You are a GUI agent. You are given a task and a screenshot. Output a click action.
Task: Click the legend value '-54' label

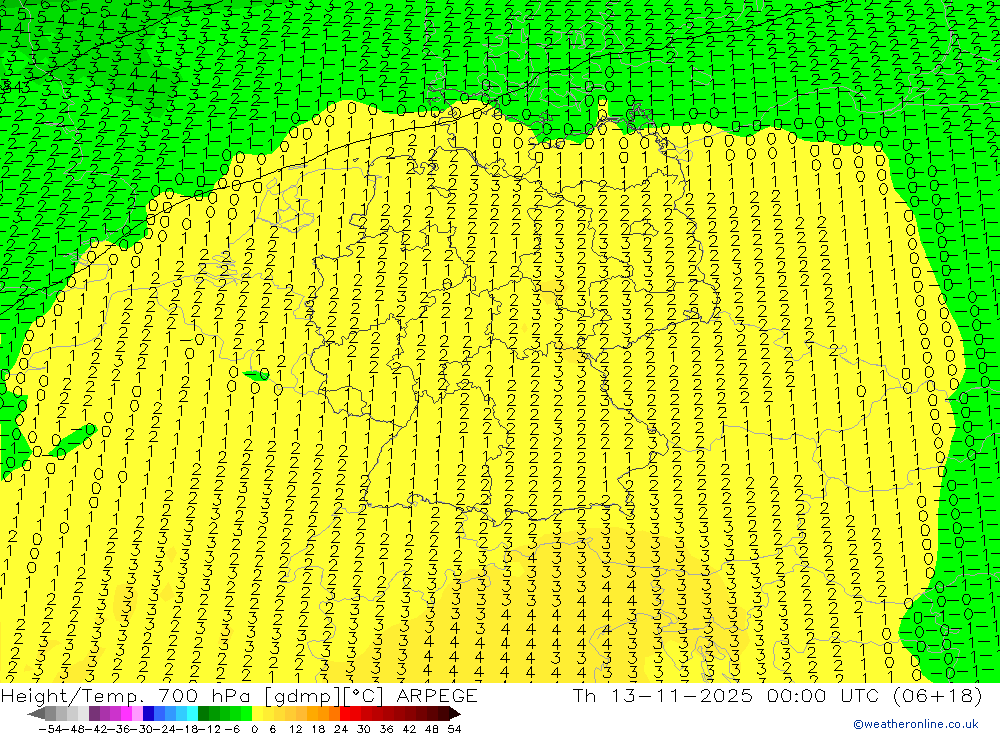click(x=50, y=729)
